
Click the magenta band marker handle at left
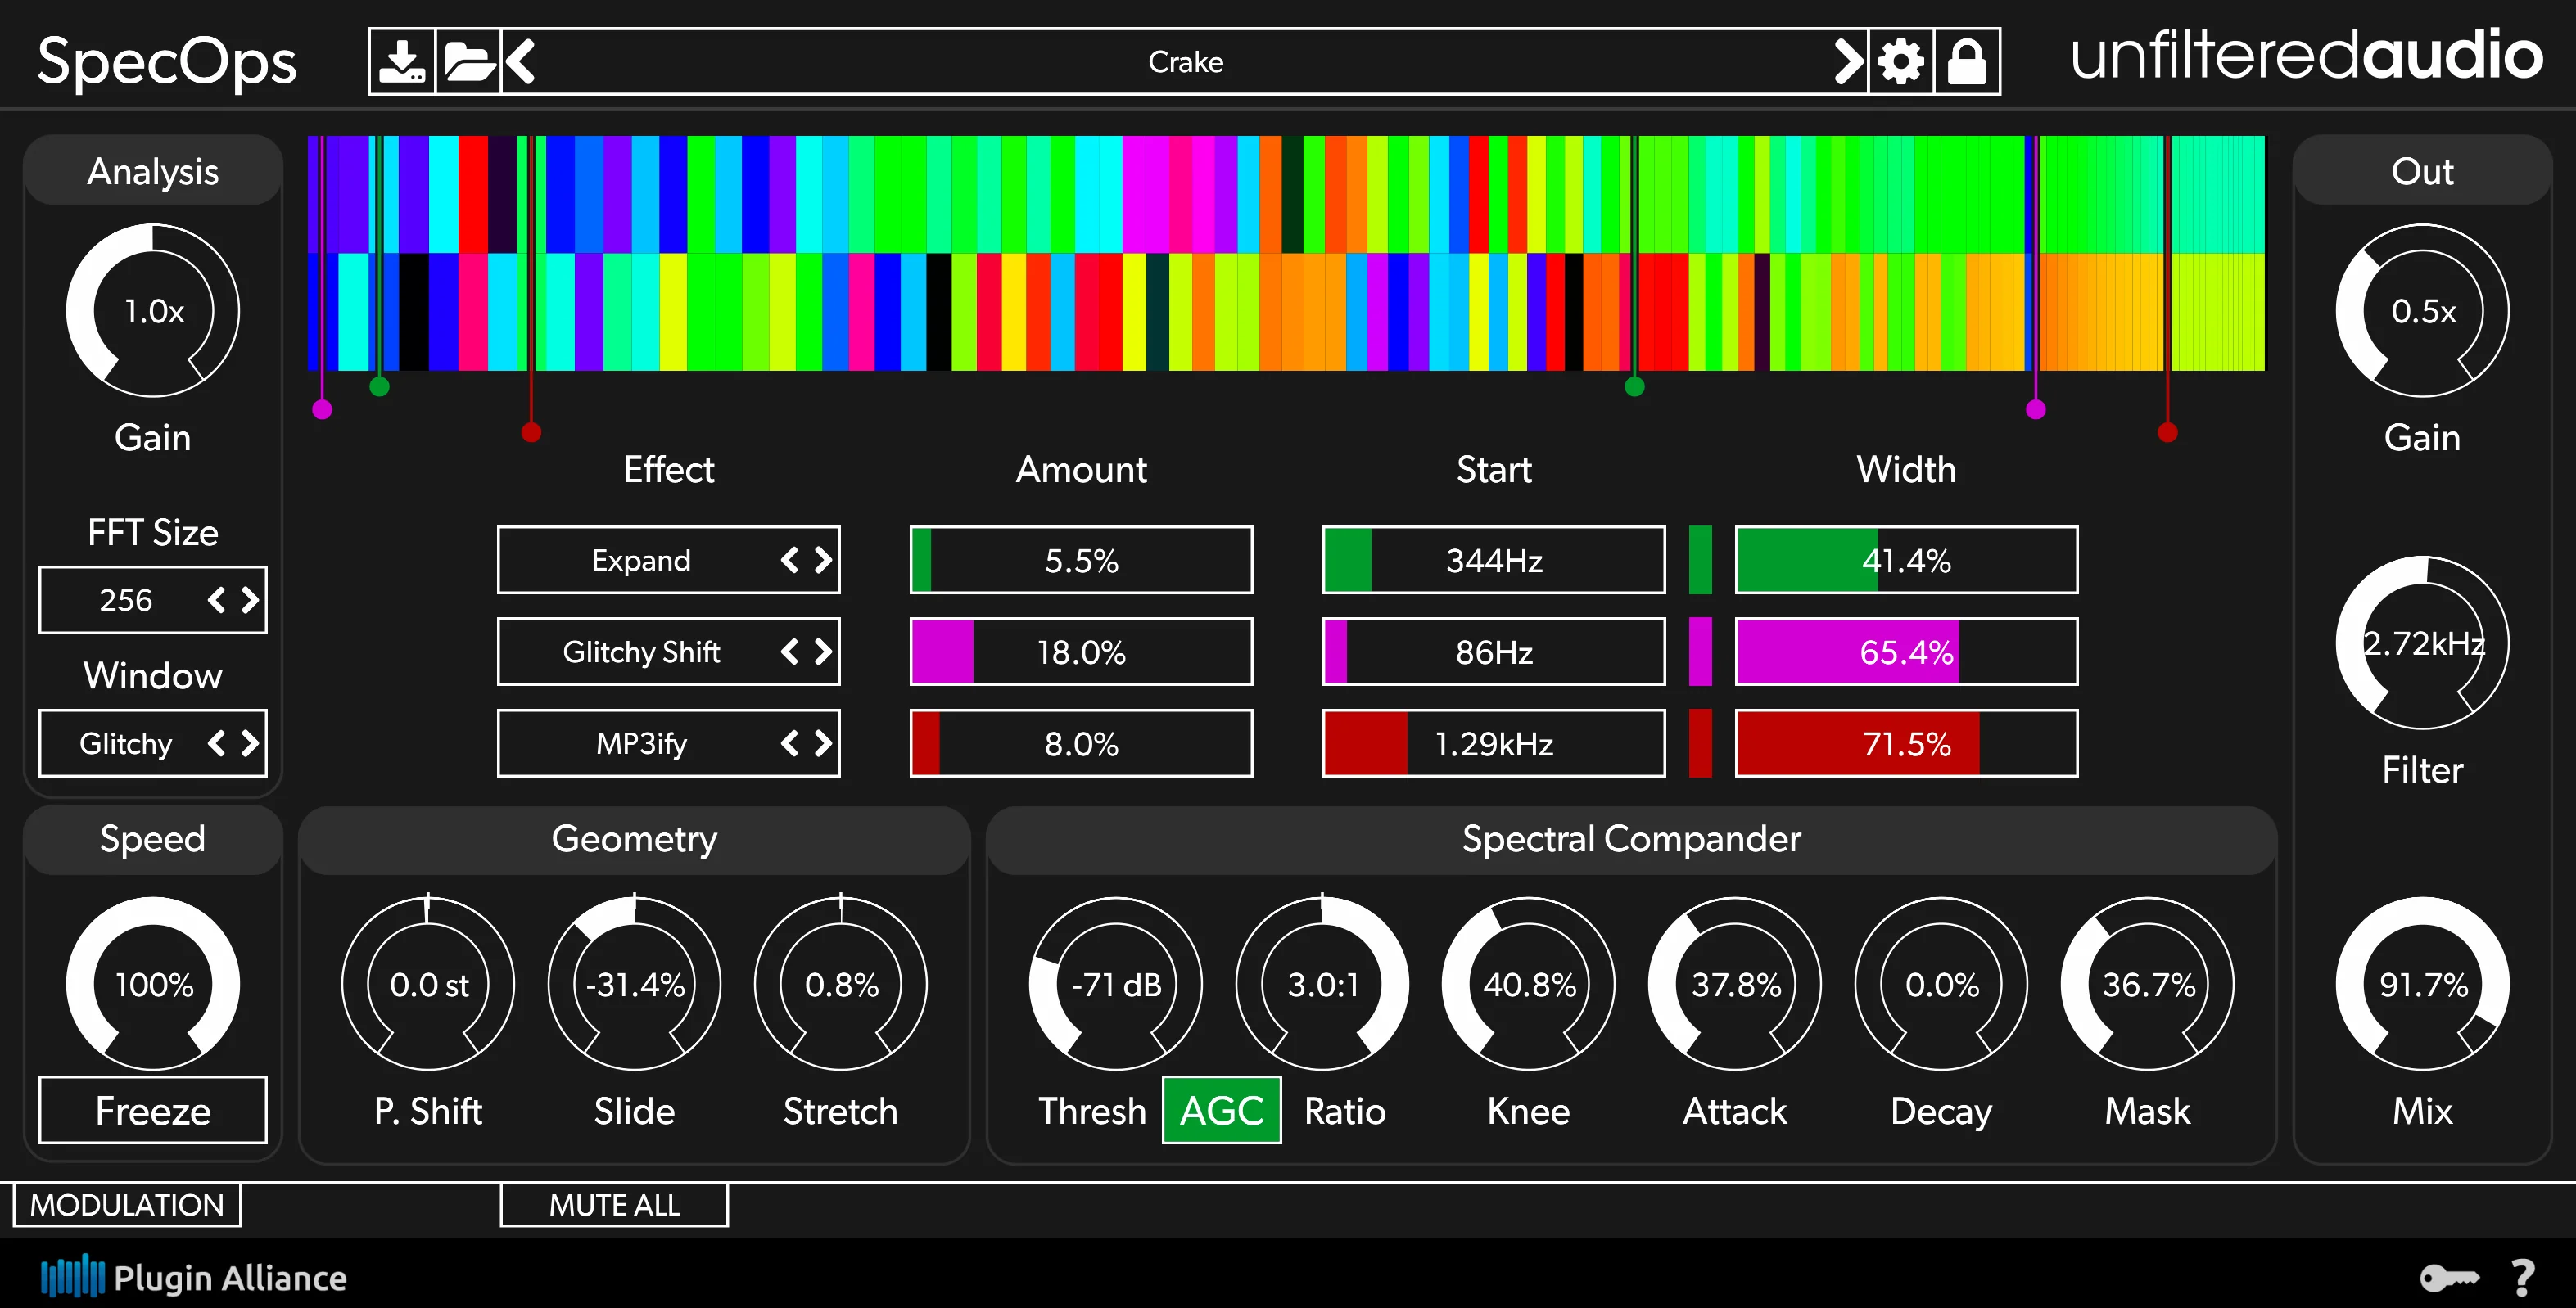(x=322, y=409)
